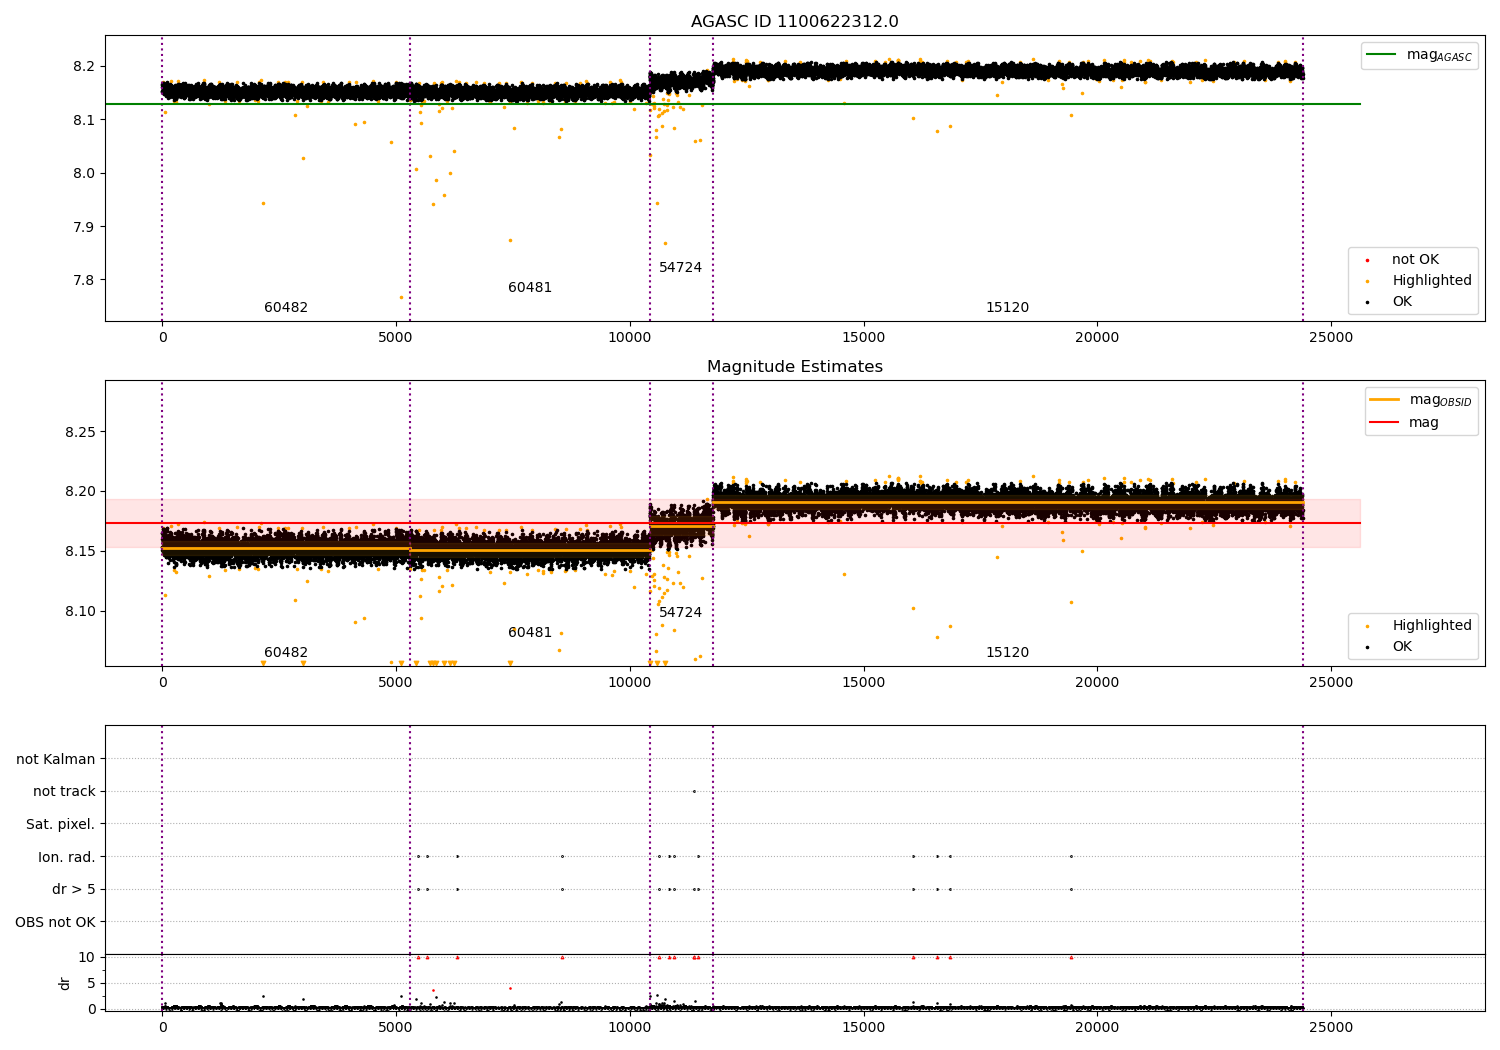Screen dimensions: 1500x1050
Task: Click the 'Magnitude Estimates' plot title
Action: pyautogui.click(x=794, y=367)
